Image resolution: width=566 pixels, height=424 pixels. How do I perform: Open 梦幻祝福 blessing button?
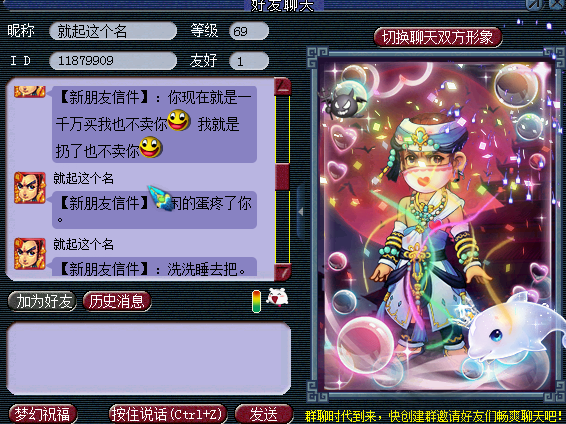coord(43,414)
